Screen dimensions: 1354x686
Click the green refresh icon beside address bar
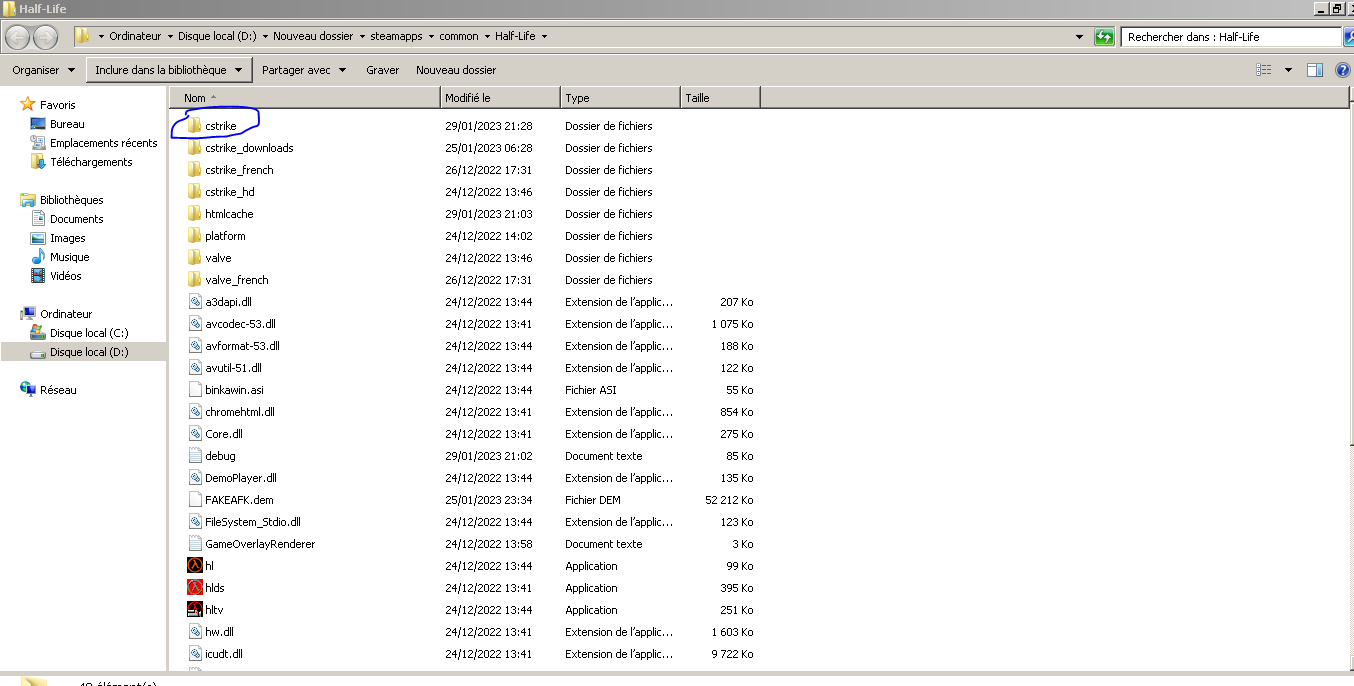point(1104,37)
